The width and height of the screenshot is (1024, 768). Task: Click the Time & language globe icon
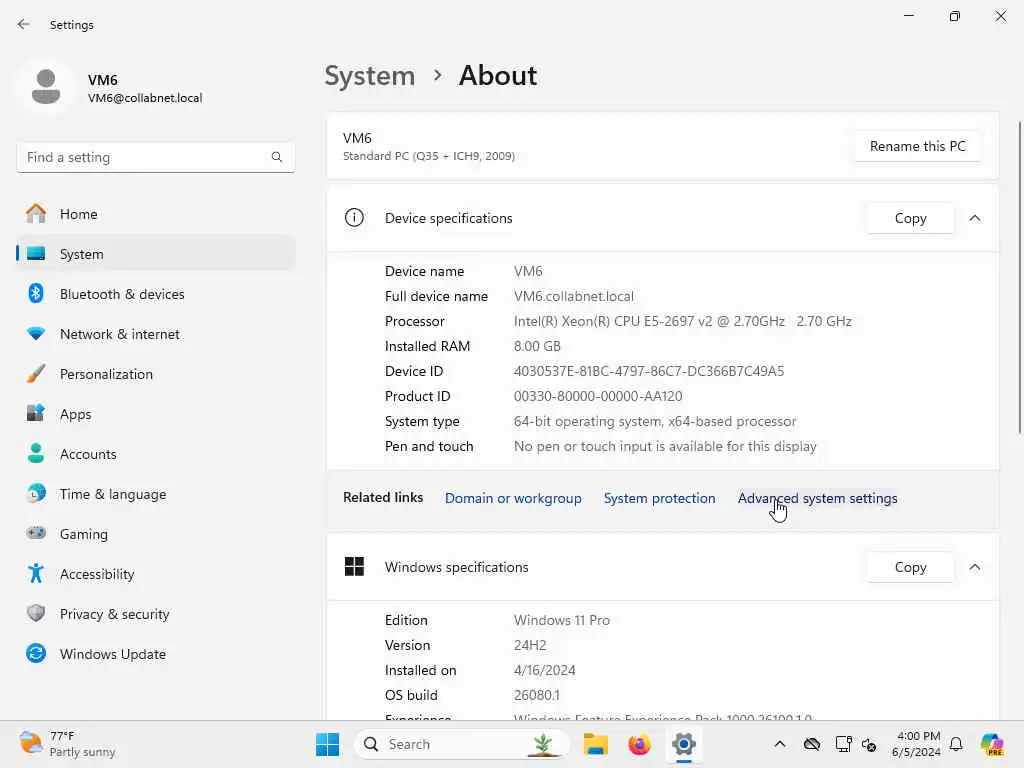(x=36, y=493)
